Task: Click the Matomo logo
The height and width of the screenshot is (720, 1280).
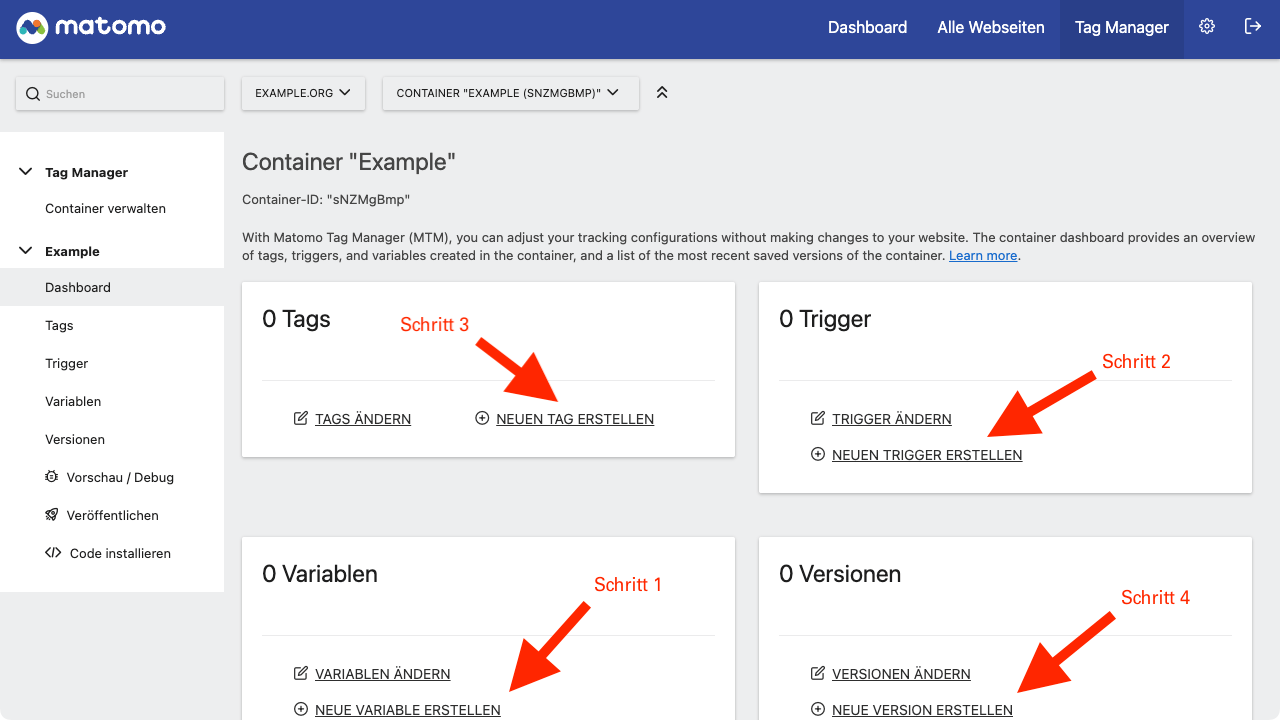Action: pos(91,28)
